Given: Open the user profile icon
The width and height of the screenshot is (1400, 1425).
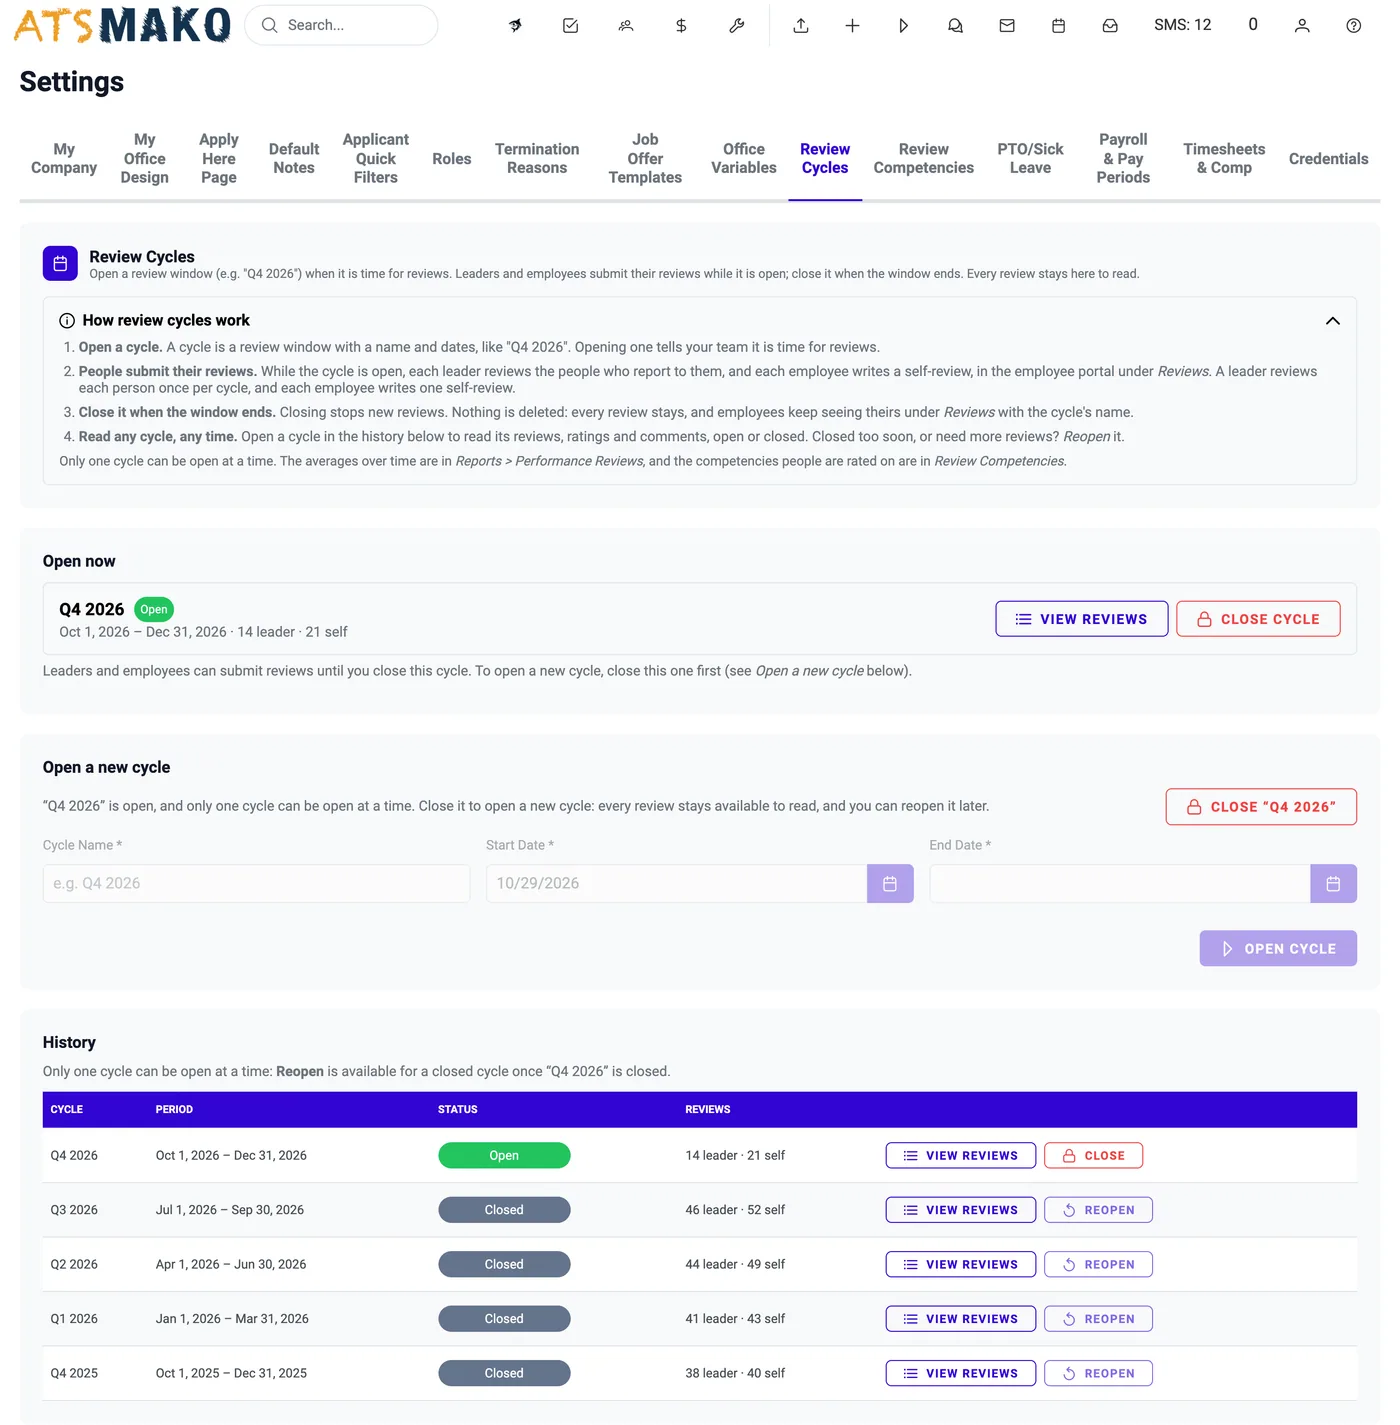Looking at the screenshot, I should pyautogui.click(x=1302, y=26).
